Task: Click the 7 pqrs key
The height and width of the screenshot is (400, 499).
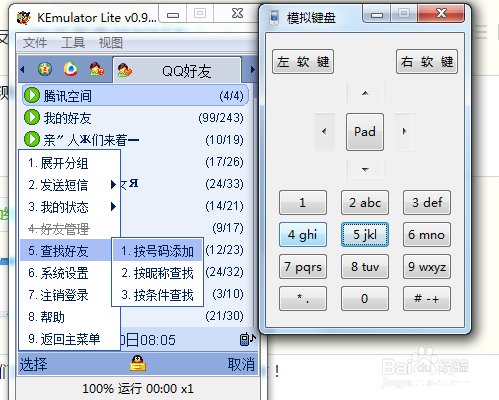Action: point(303,267)
